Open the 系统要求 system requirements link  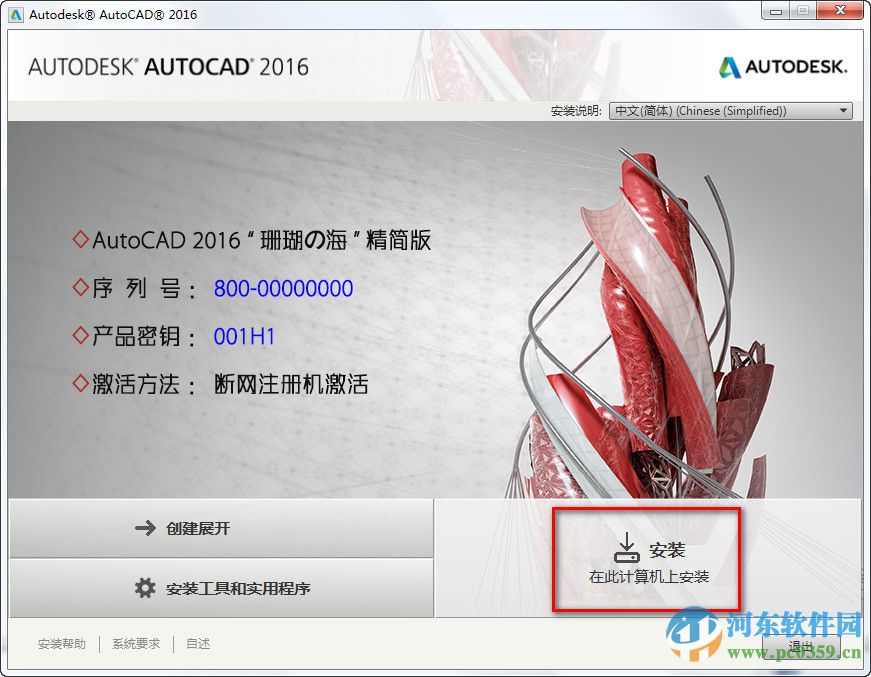tap(136, 643)
